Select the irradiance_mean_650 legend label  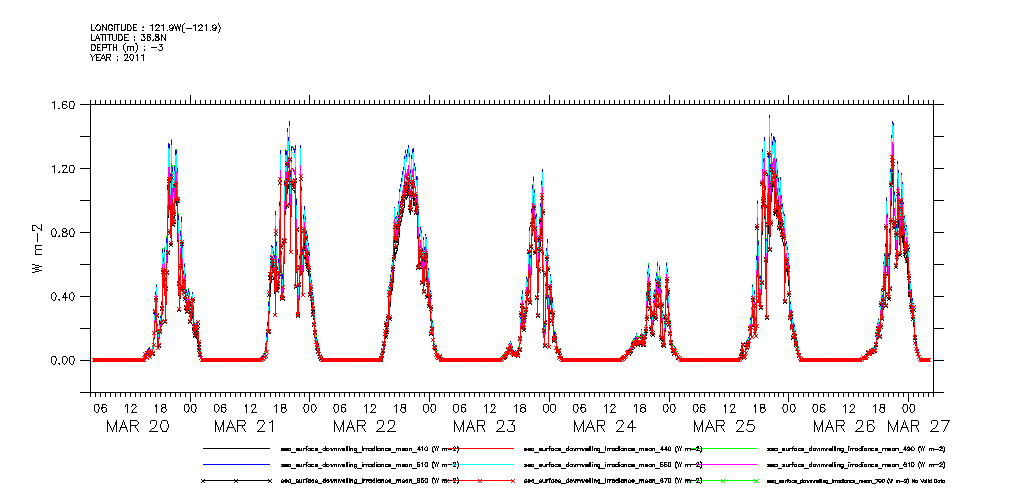(x=369, y=481)
